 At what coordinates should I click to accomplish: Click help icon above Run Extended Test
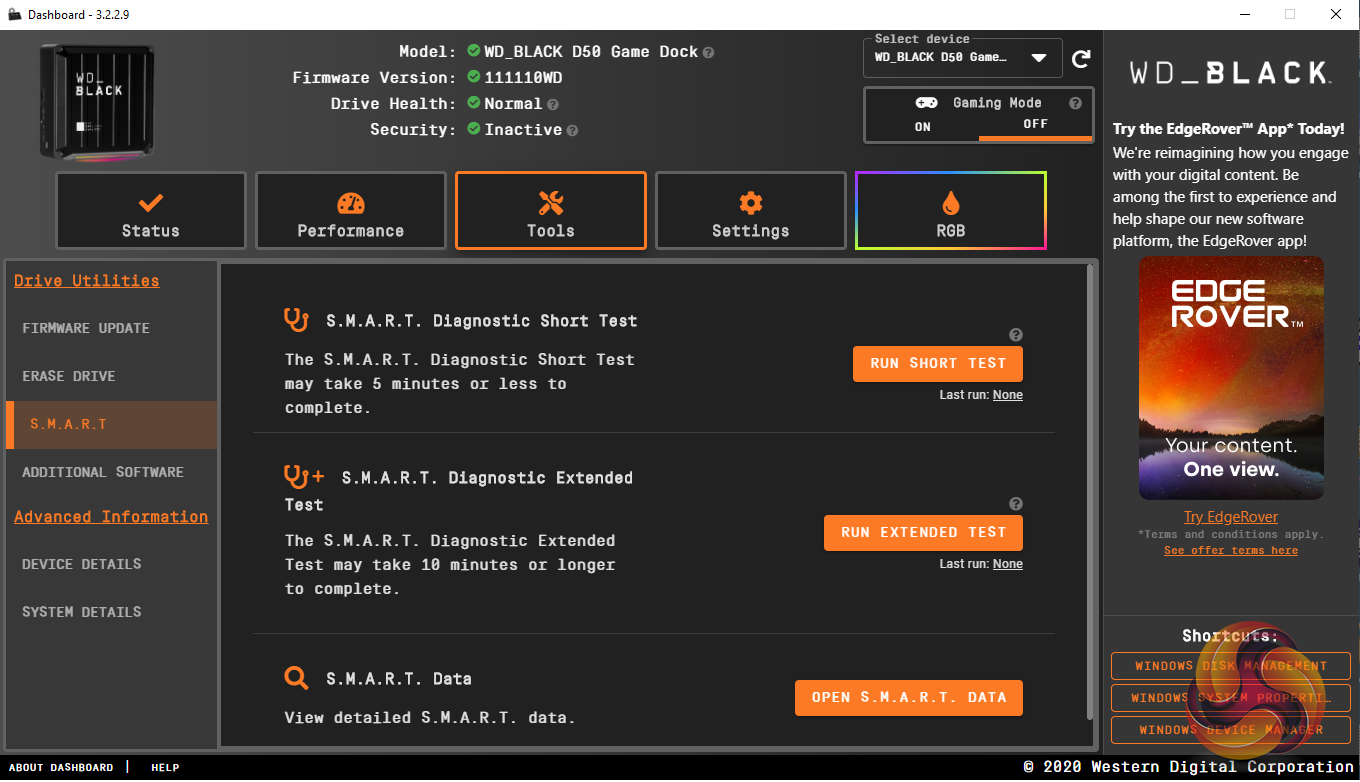[1016, 504]
